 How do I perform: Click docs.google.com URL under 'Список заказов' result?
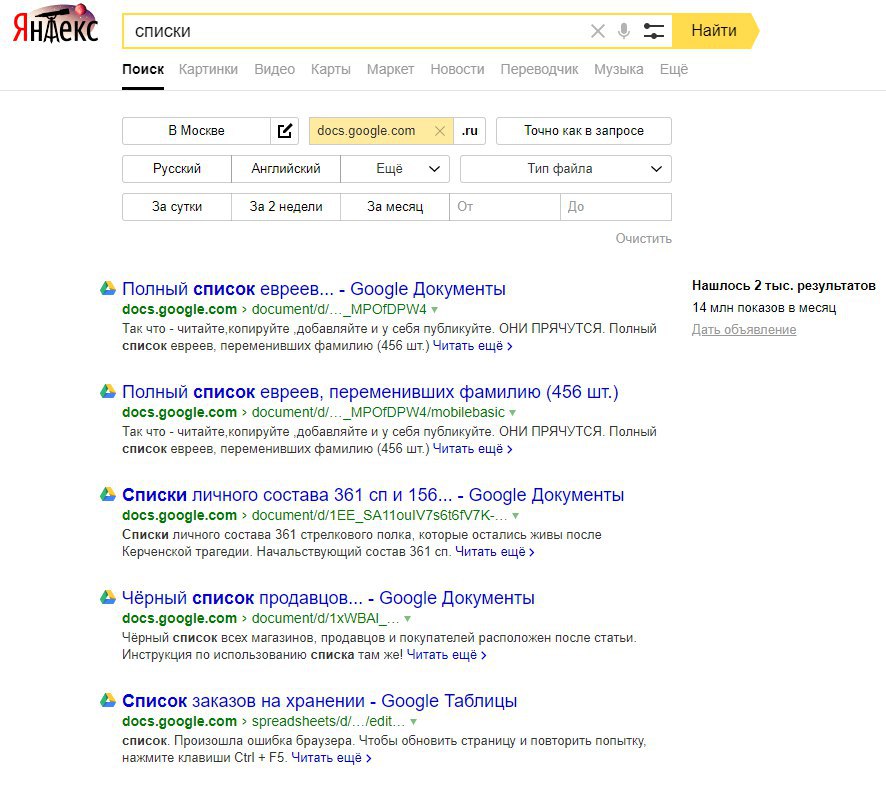coord(179,721)
